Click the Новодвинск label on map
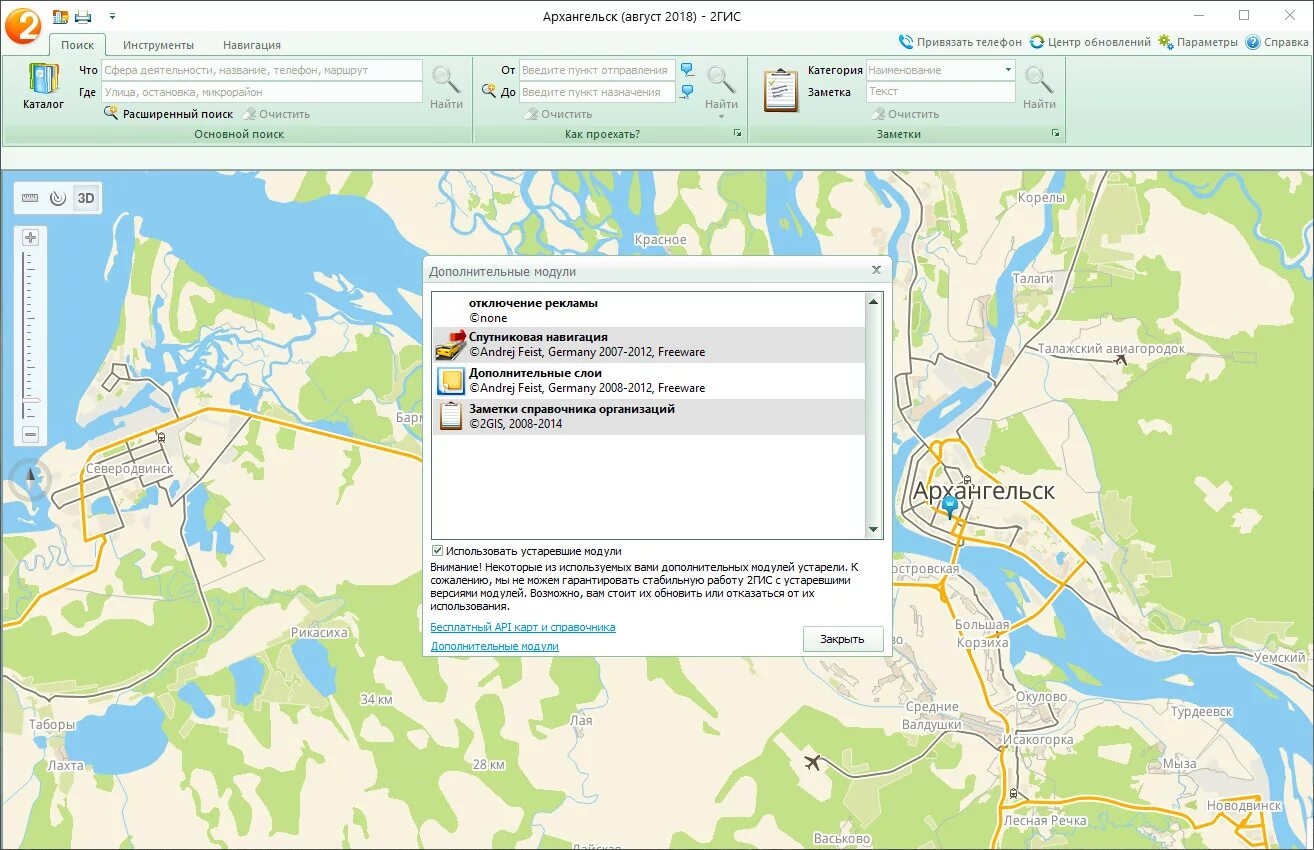This screenshot has height=850, width=1314. [x=1244, y=805]
